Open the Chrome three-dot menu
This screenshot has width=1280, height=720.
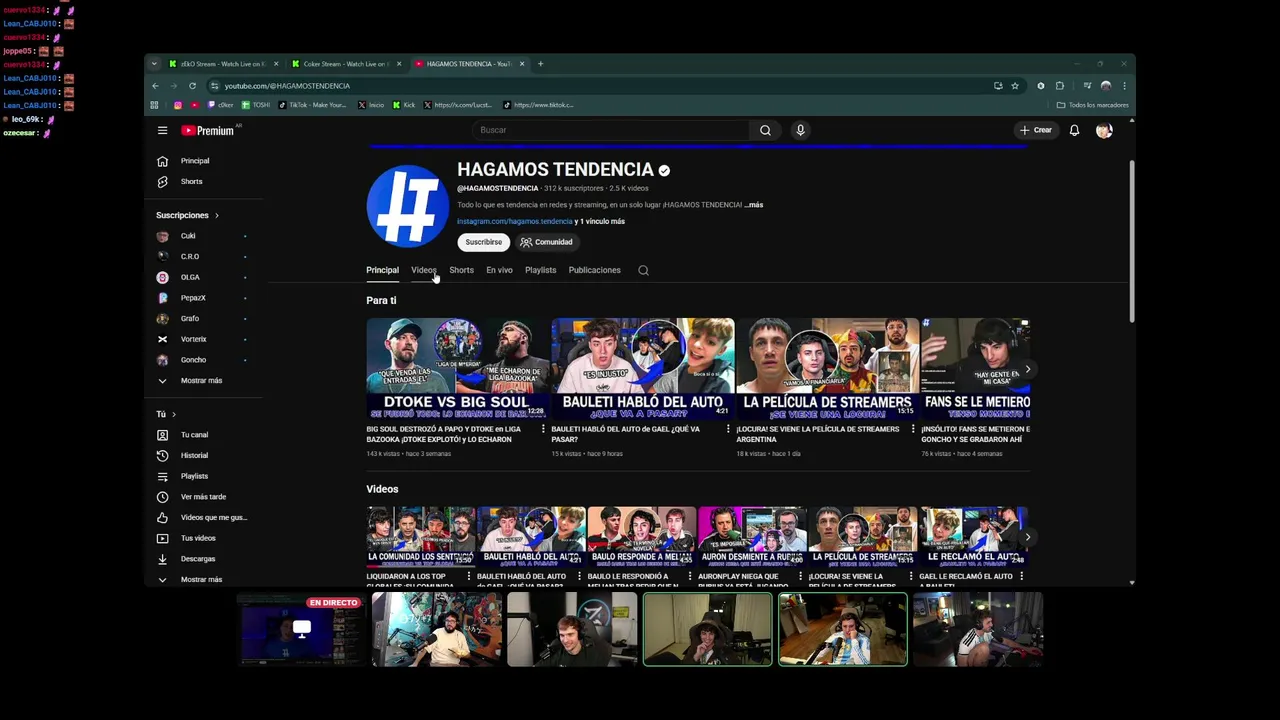point(1124,86)
